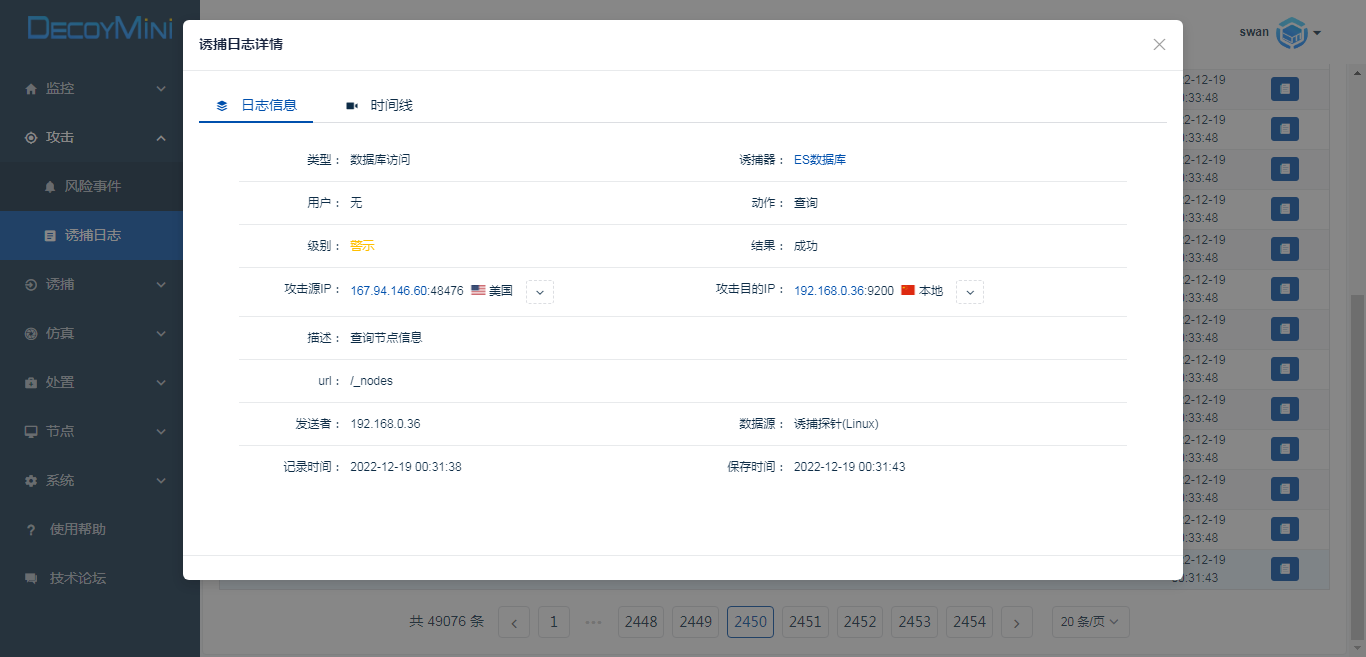Open the 20 条/页 page size dropdown
The width and height of the screenshot is (1366, 657).
1090,622
